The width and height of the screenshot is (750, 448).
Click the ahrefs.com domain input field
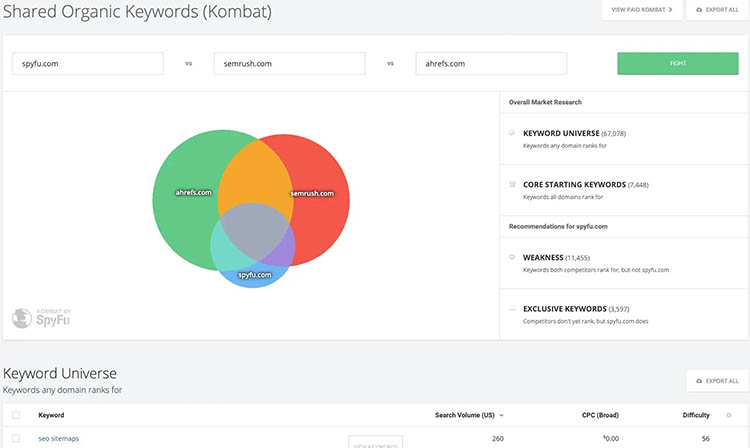point(491,64)
